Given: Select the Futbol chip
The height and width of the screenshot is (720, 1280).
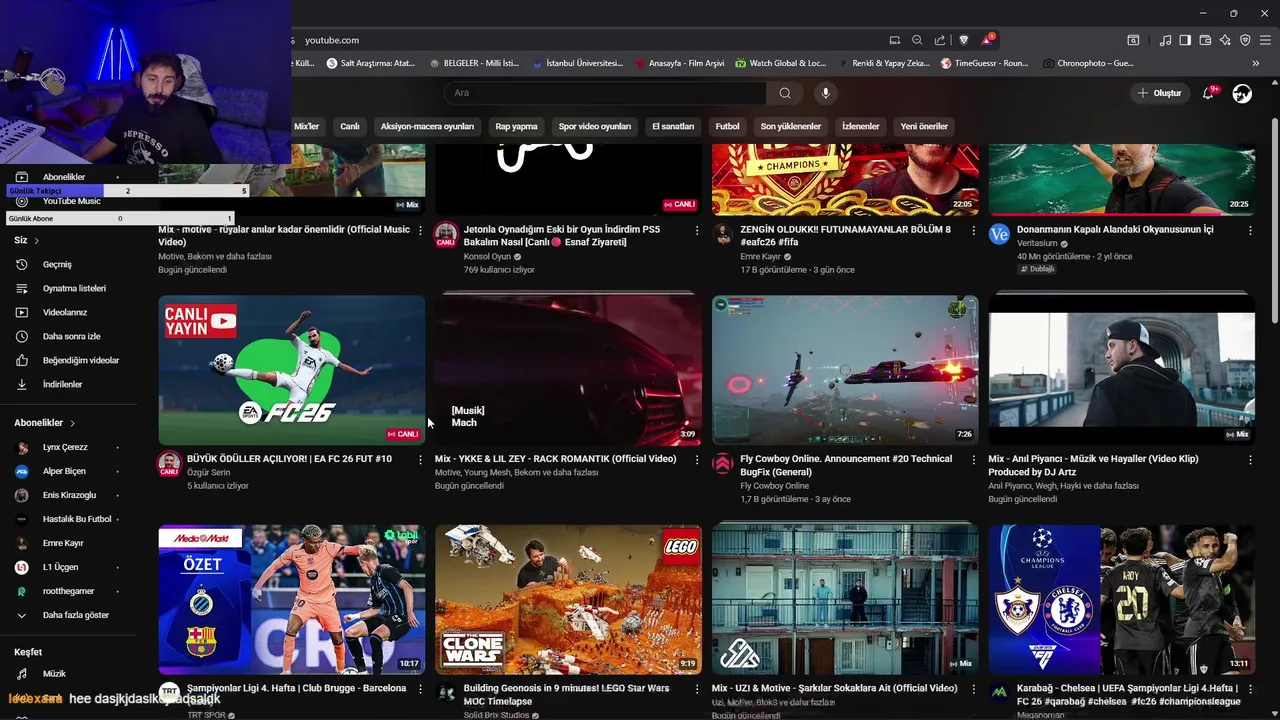Looking at the screenshot, I should point(727,127).
